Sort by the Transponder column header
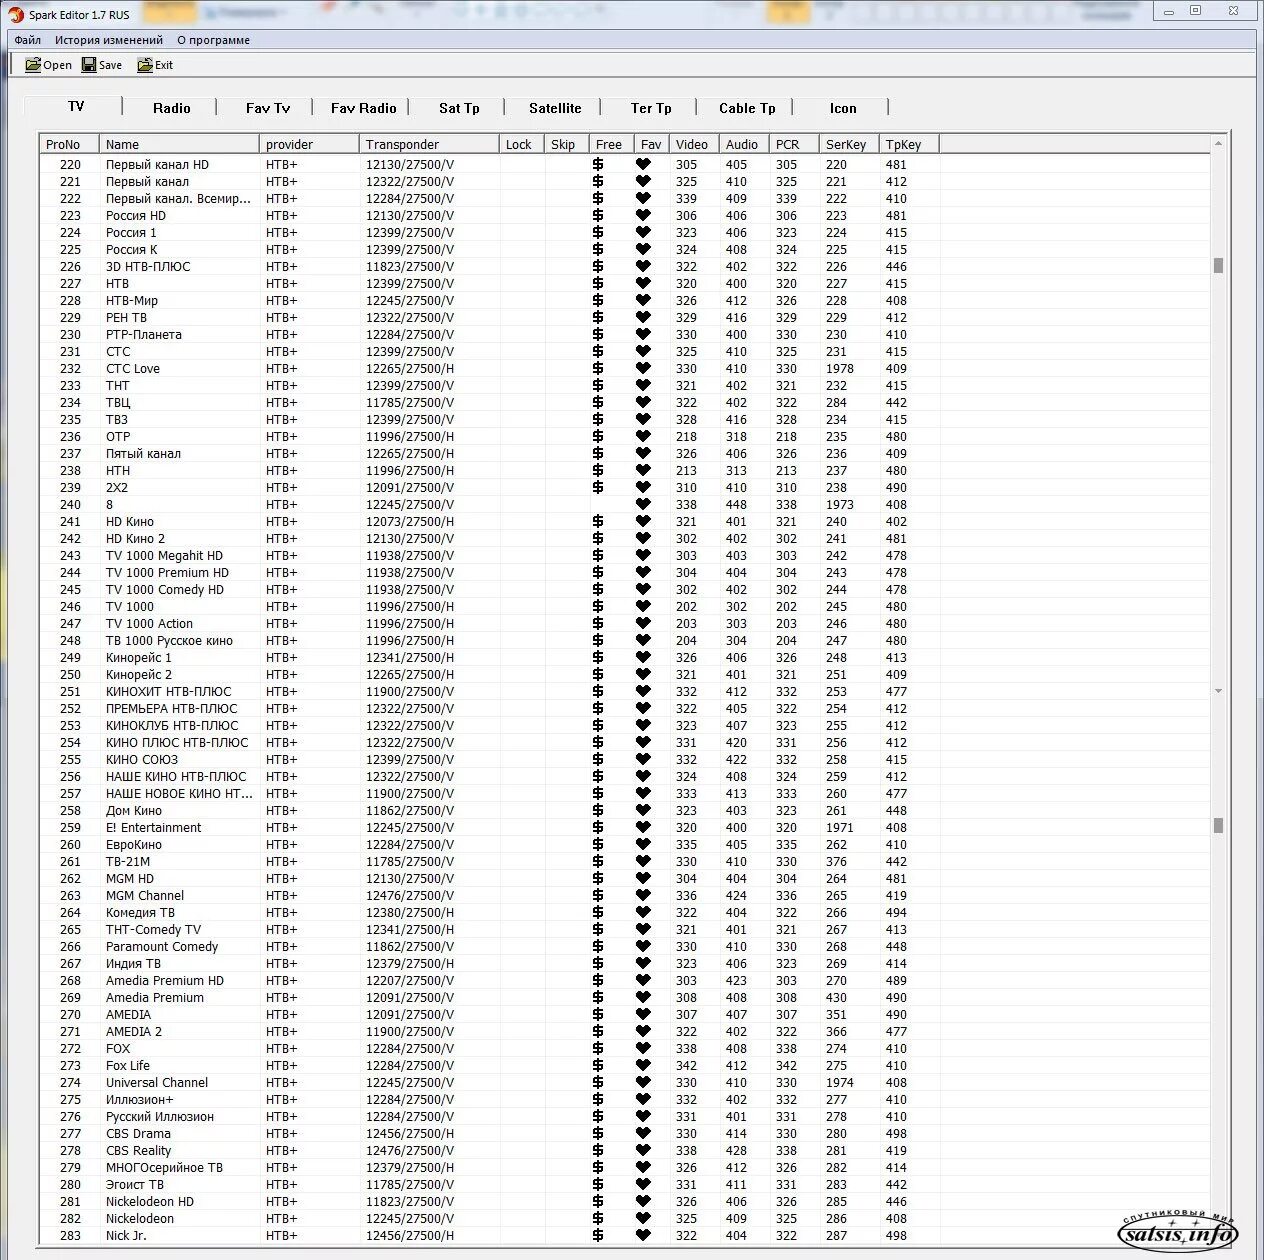Screen dimensions: 1264x1260 [429, 144]
